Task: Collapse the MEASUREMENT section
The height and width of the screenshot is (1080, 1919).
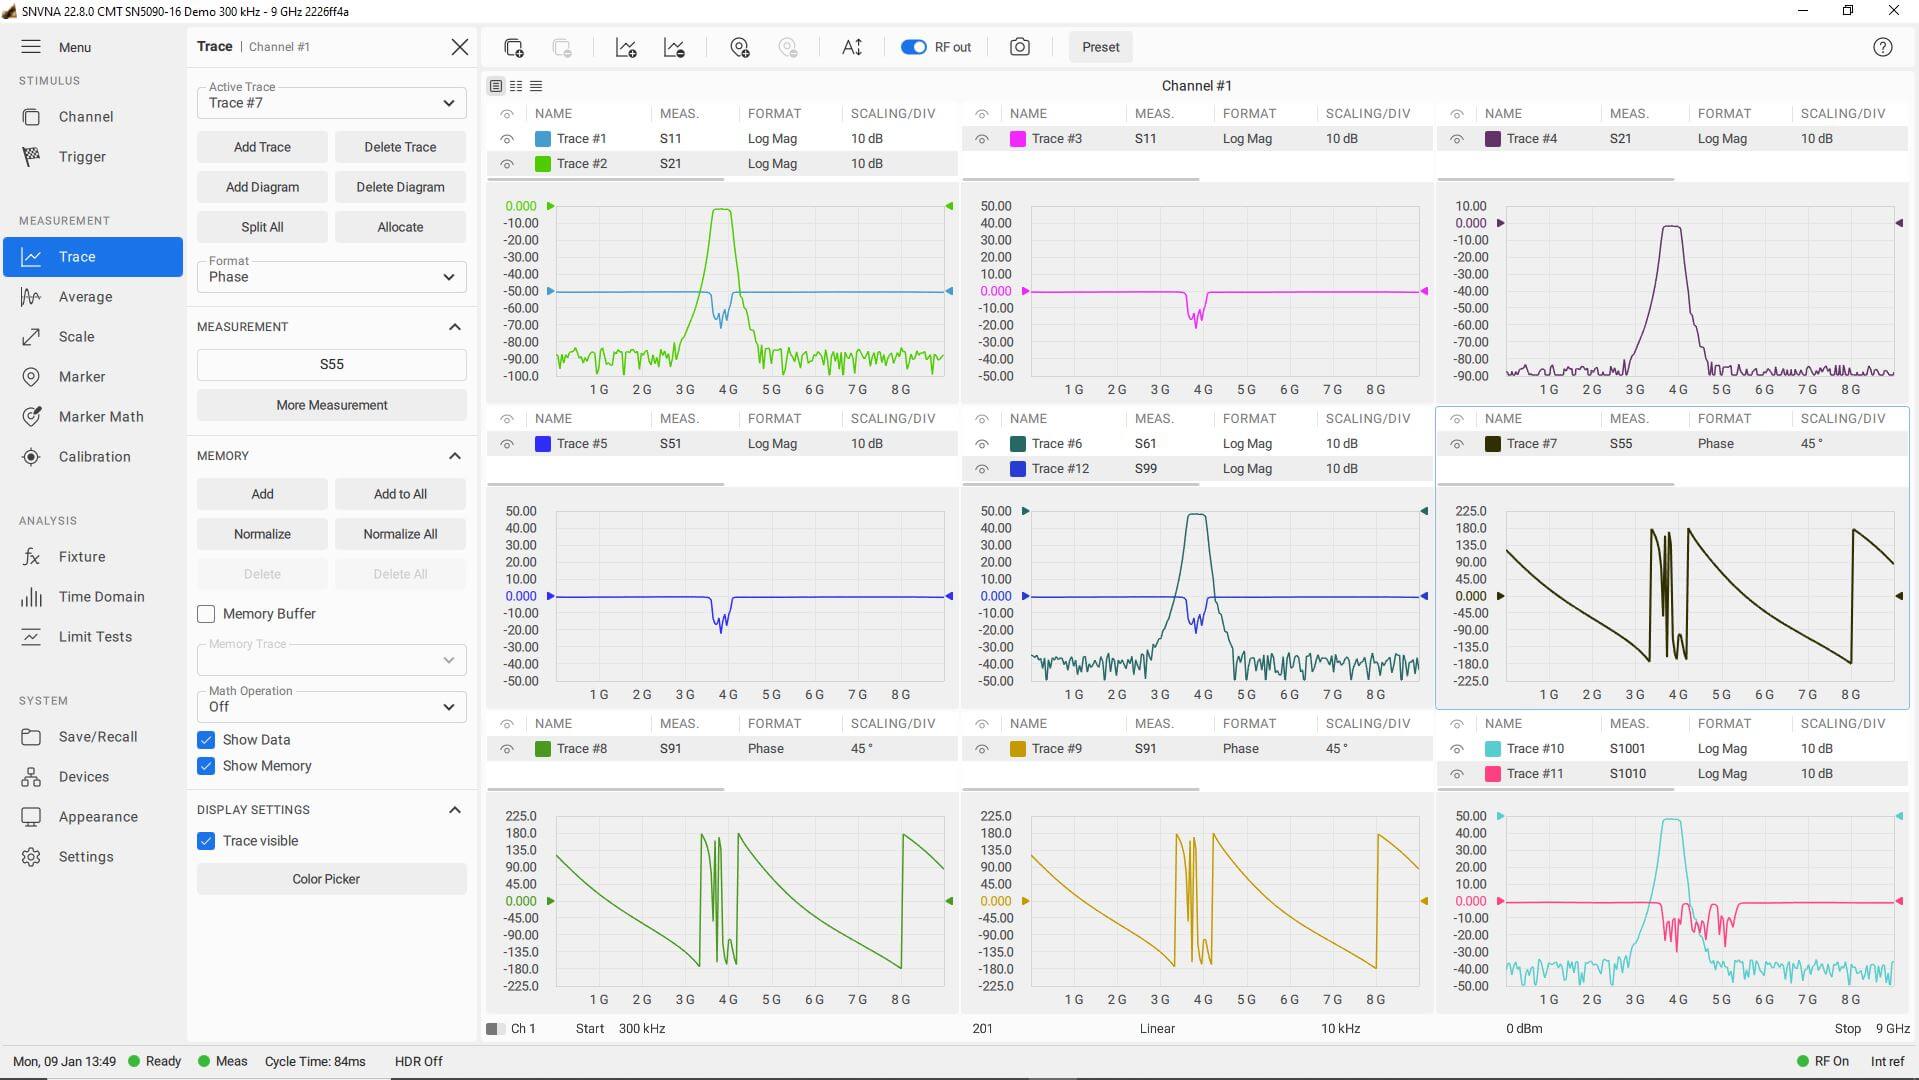Action: (x=455, y=326)
